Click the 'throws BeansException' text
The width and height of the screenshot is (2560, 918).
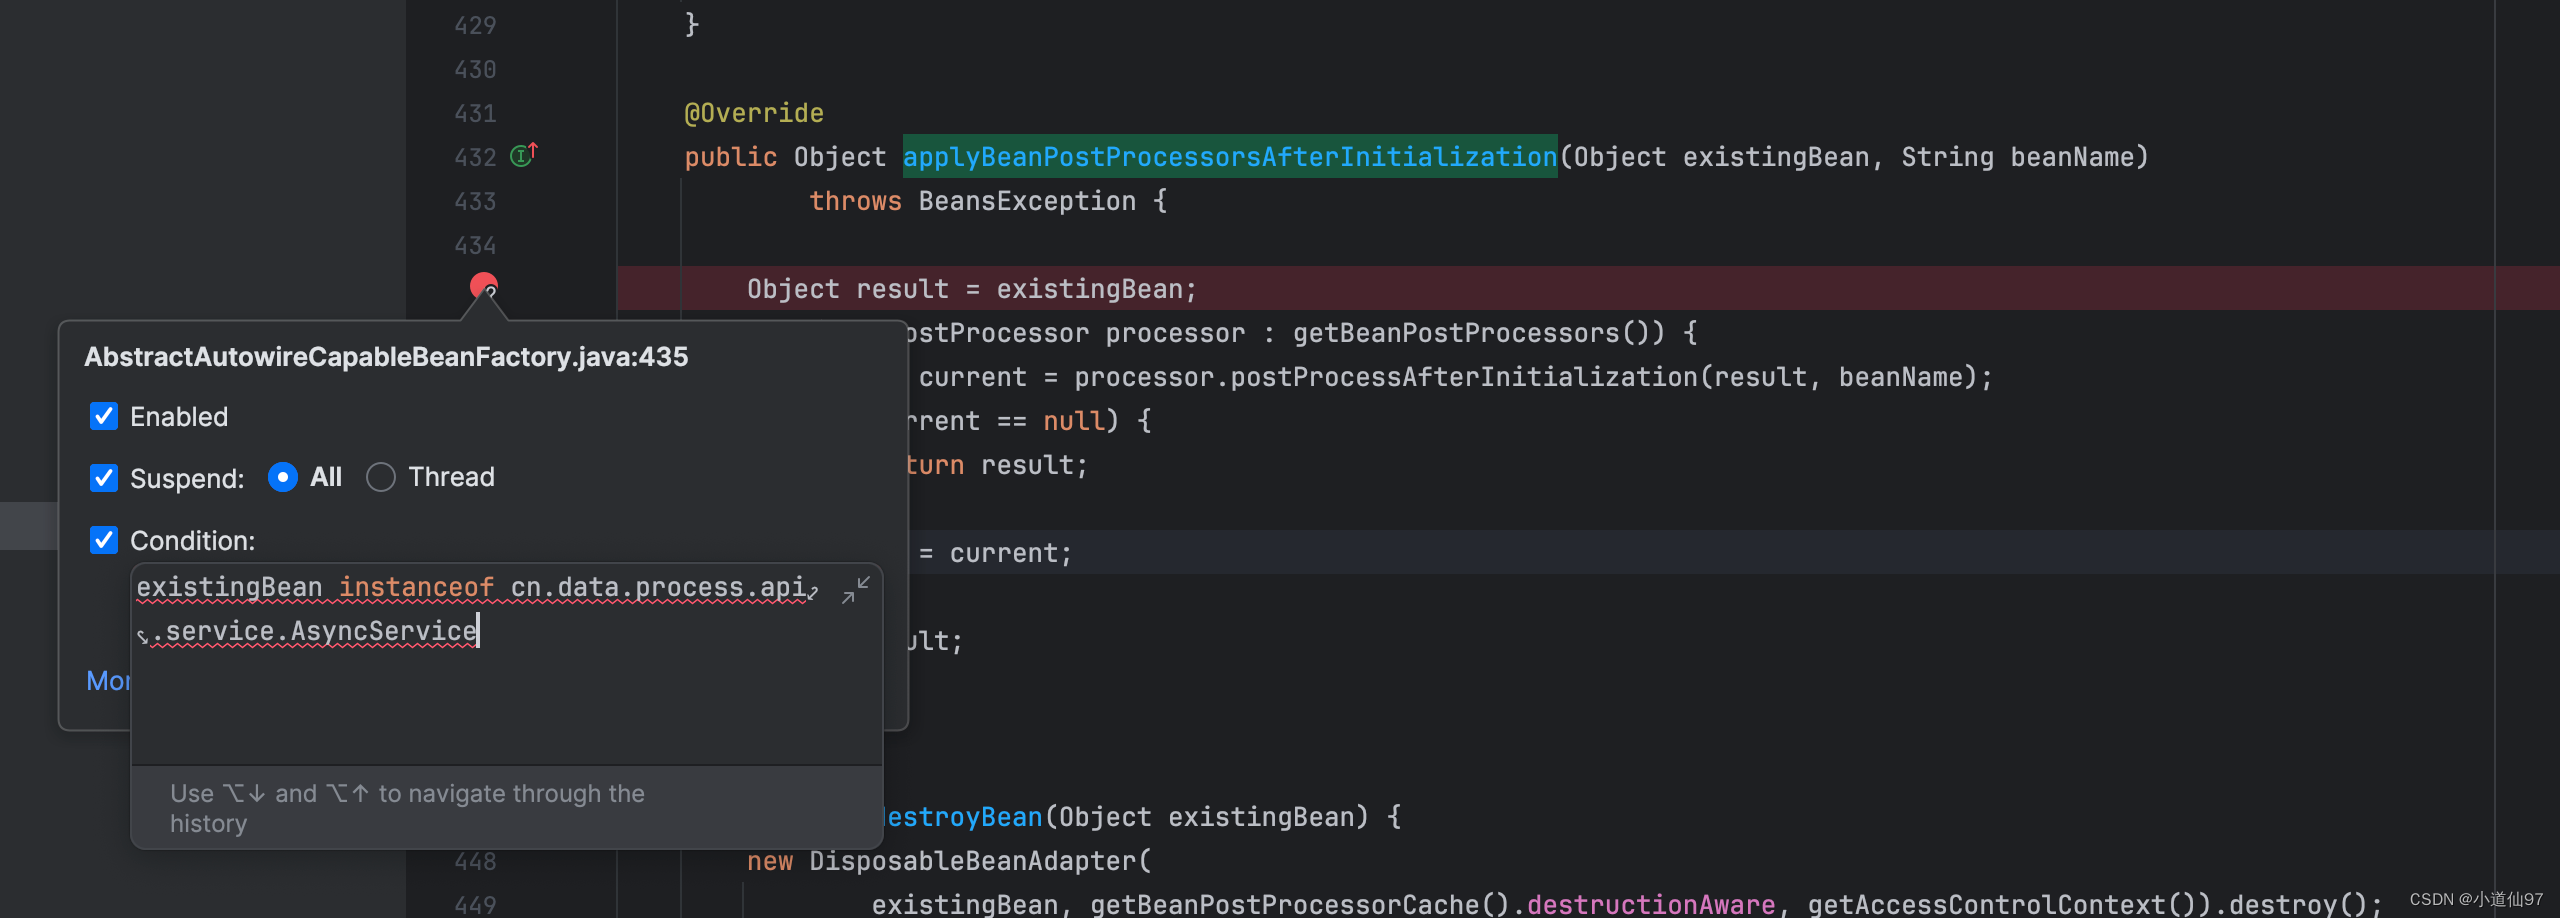pyautogui.click(x=973, y=201)
